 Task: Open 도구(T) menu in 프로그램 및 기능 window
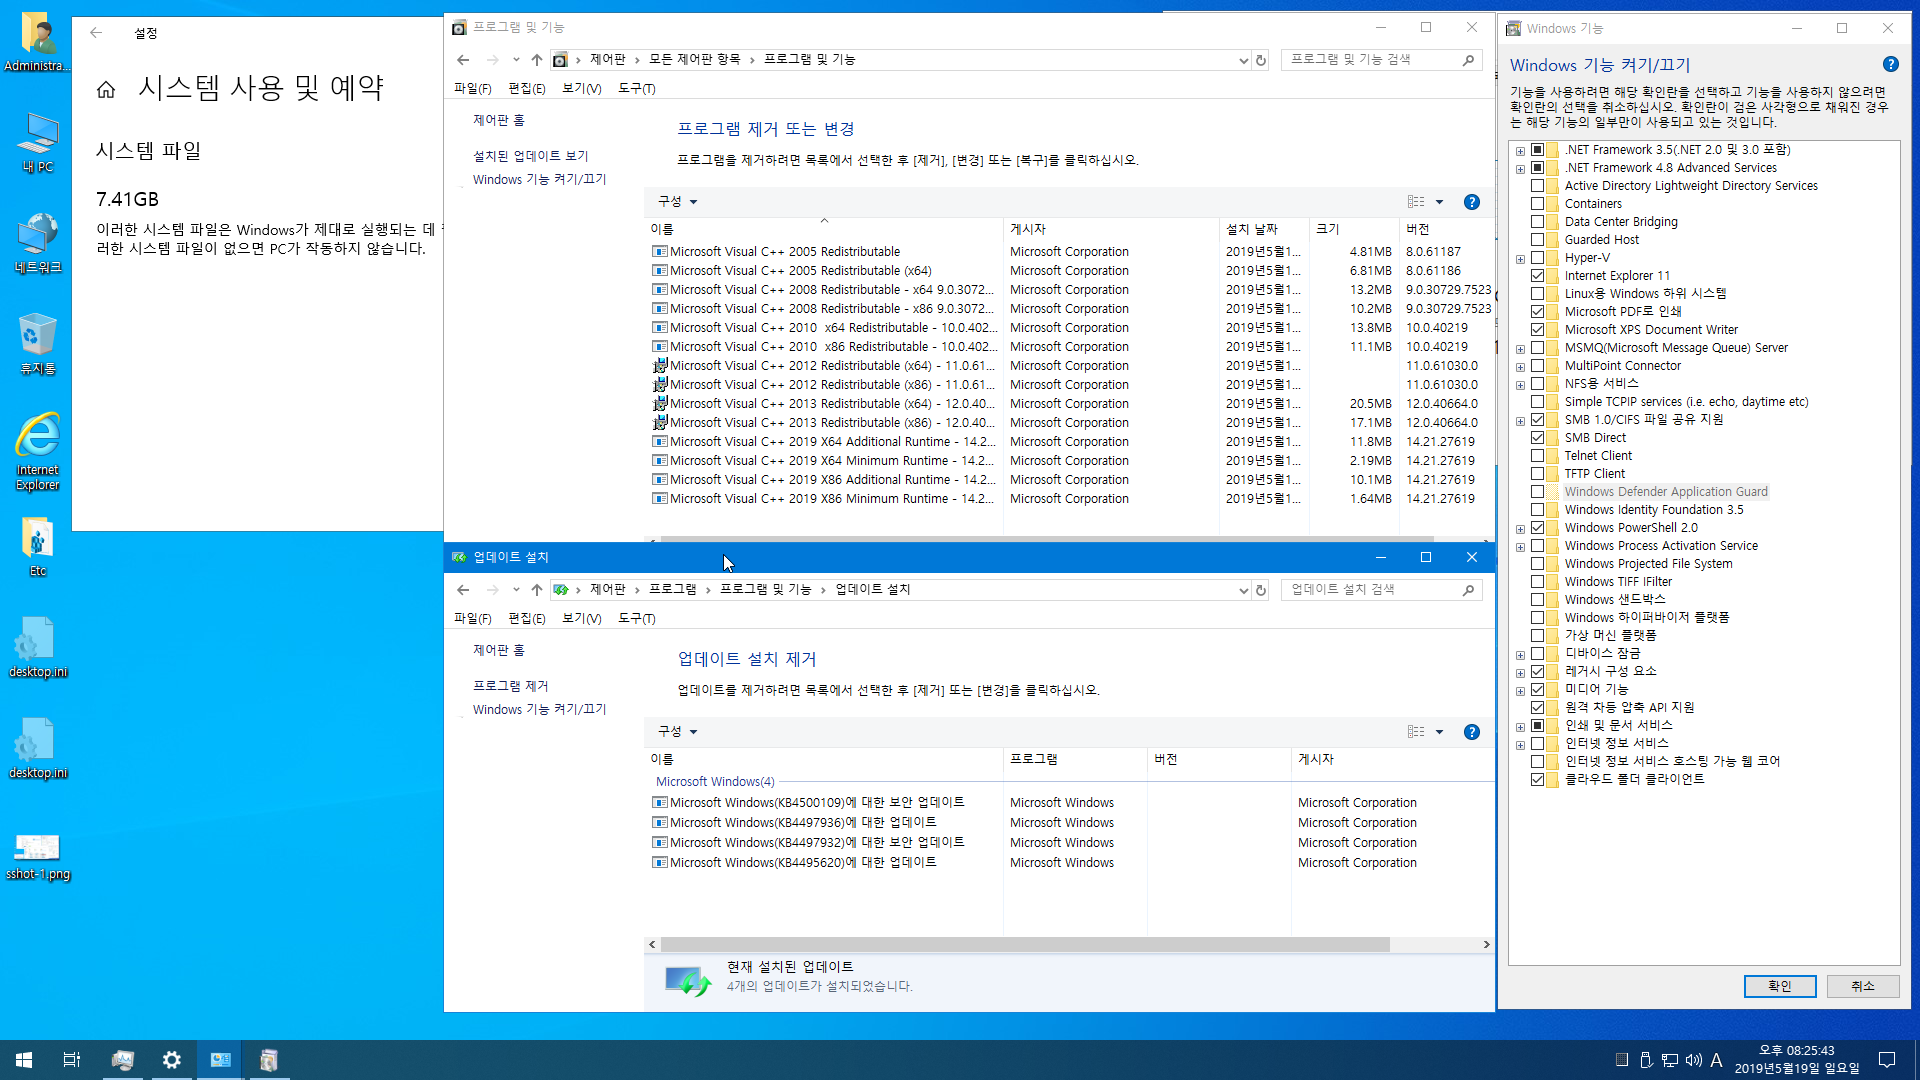click(x=636, y=89)
